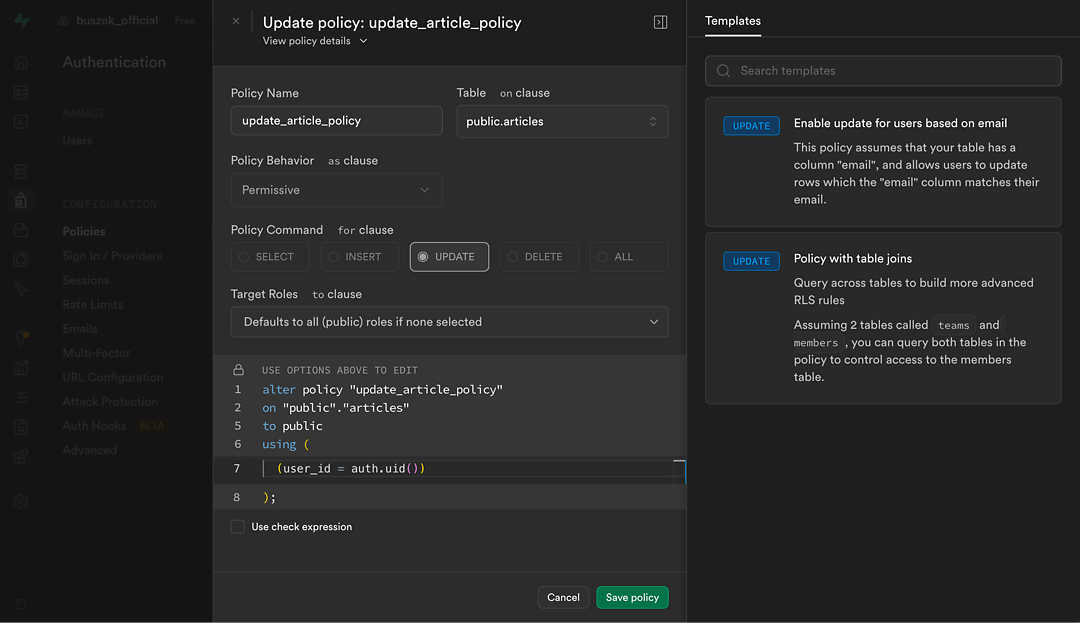The height and width of the screenshot is (623, 1080).
Task: Click the 'on "public"."articles"' code line
Action: (x=335, y=408)
